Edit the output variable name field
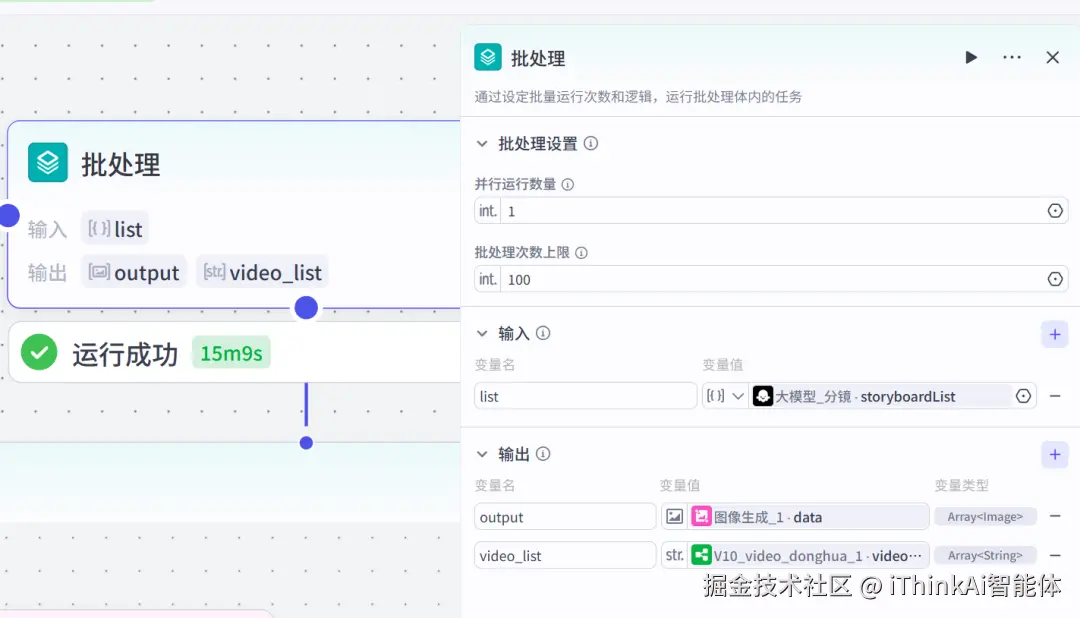Viewport: 1080px width, 618px height. coord(565,517)
